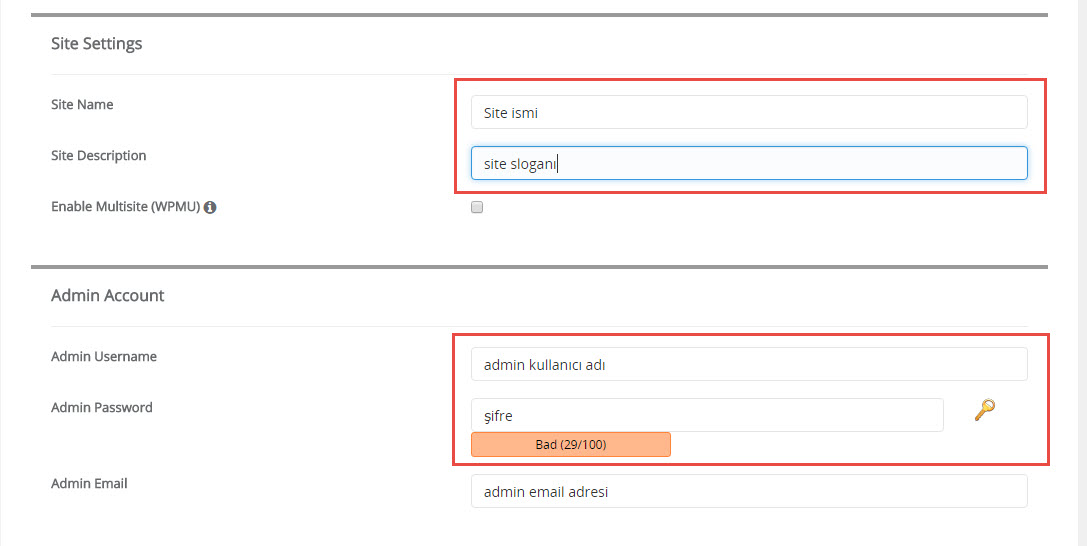Click the Admin Username label
This screenshot has width=1087, height=546.
click(x=104, y=357)
